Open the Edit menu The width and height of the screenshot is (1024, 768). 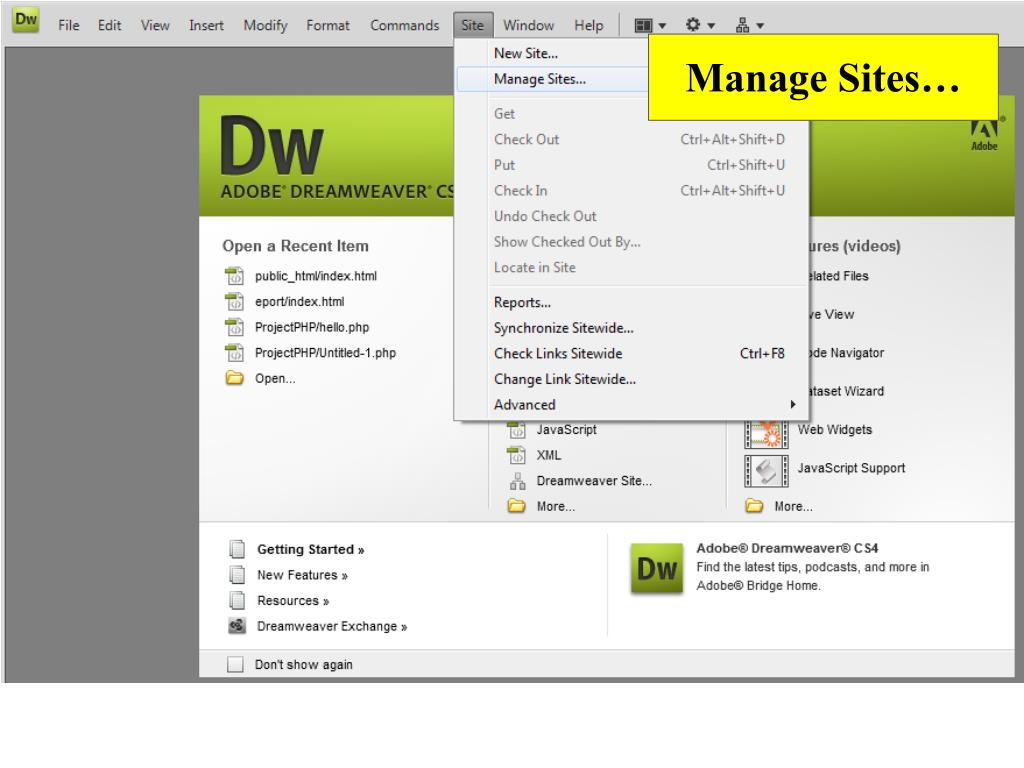coord(109,25)
